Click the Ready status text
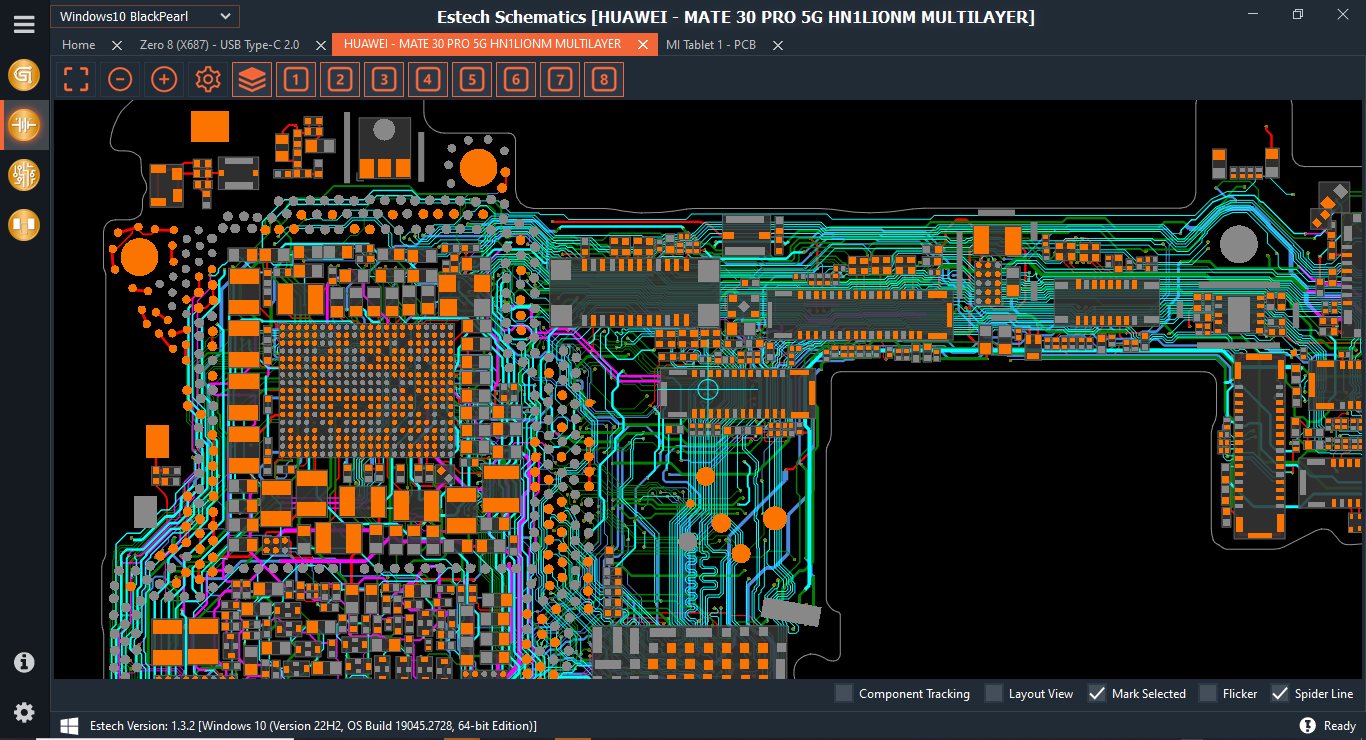The width and height of the screenshot is (1366, 740). point(1339,725)
